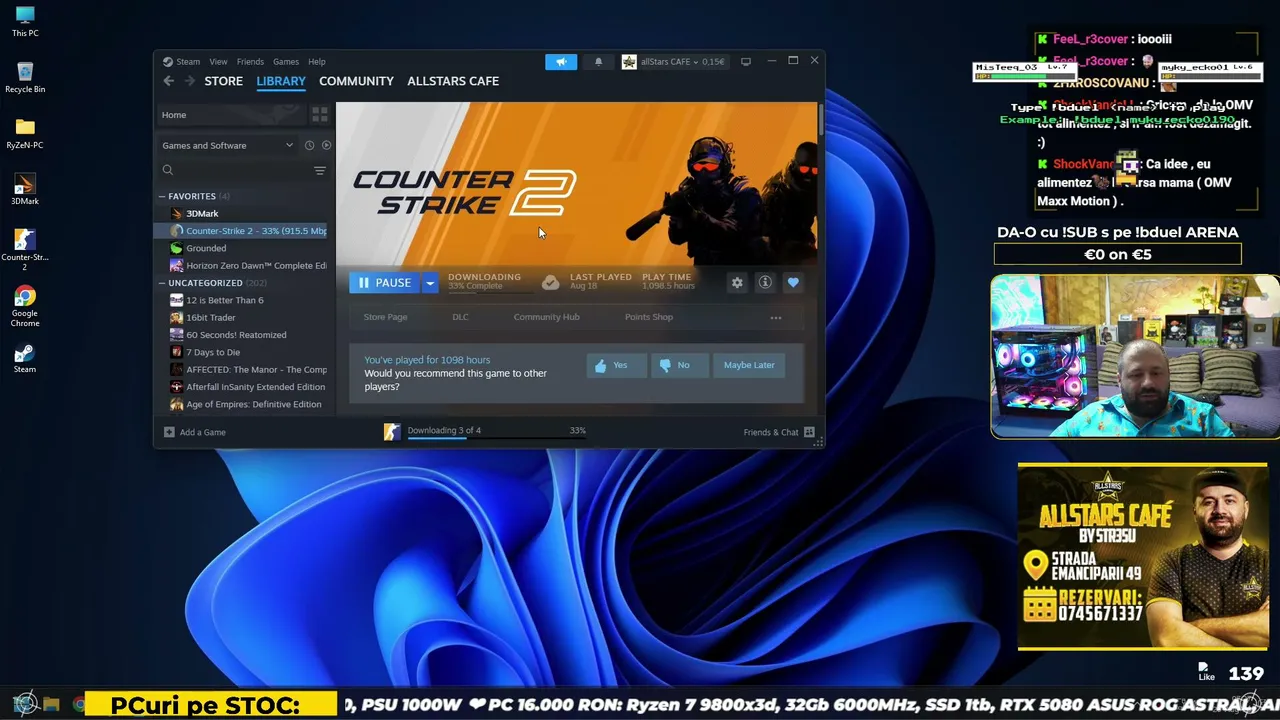Open the Community Hub link

[546, 317]
